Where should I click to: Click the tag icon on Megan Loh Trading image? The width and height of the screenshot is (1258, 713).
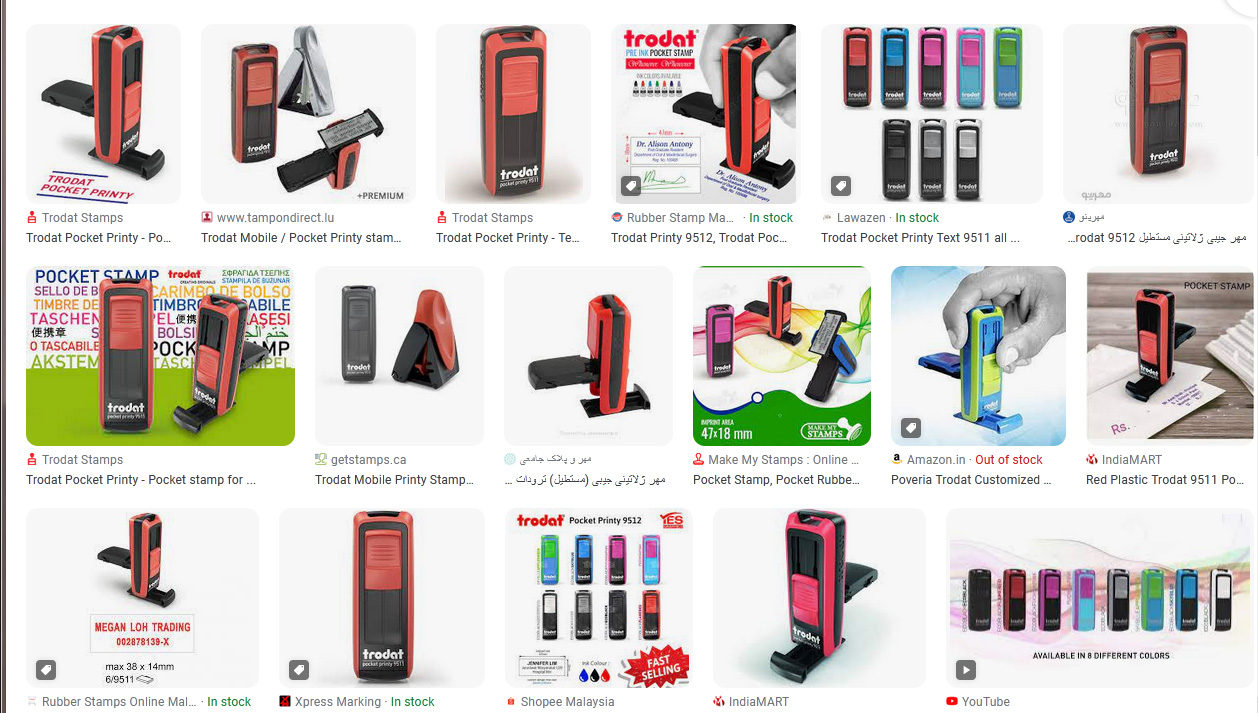(x=46, y=670)
